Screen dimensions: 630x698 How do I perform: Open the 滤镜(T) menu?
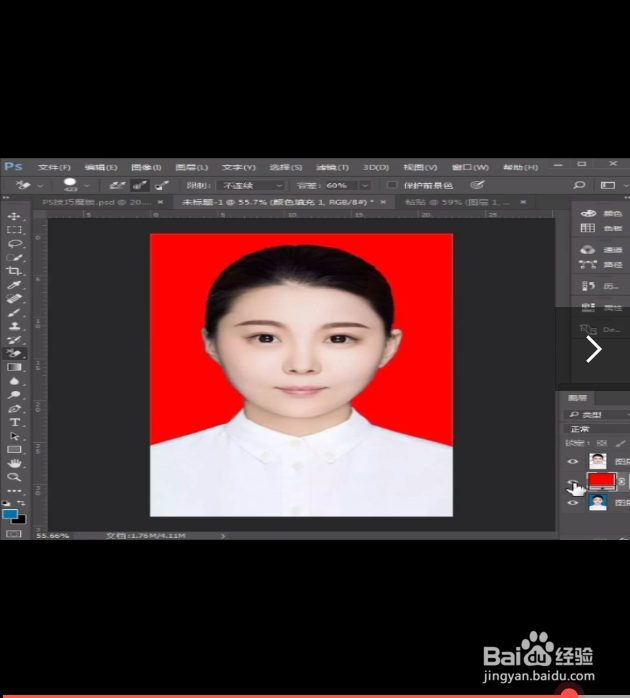click(332, 167)
